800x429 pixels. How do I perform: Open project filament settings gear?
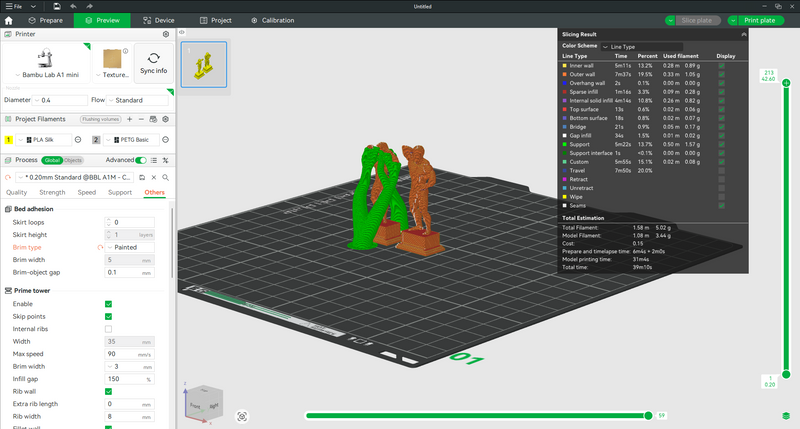tap(165, 119)
